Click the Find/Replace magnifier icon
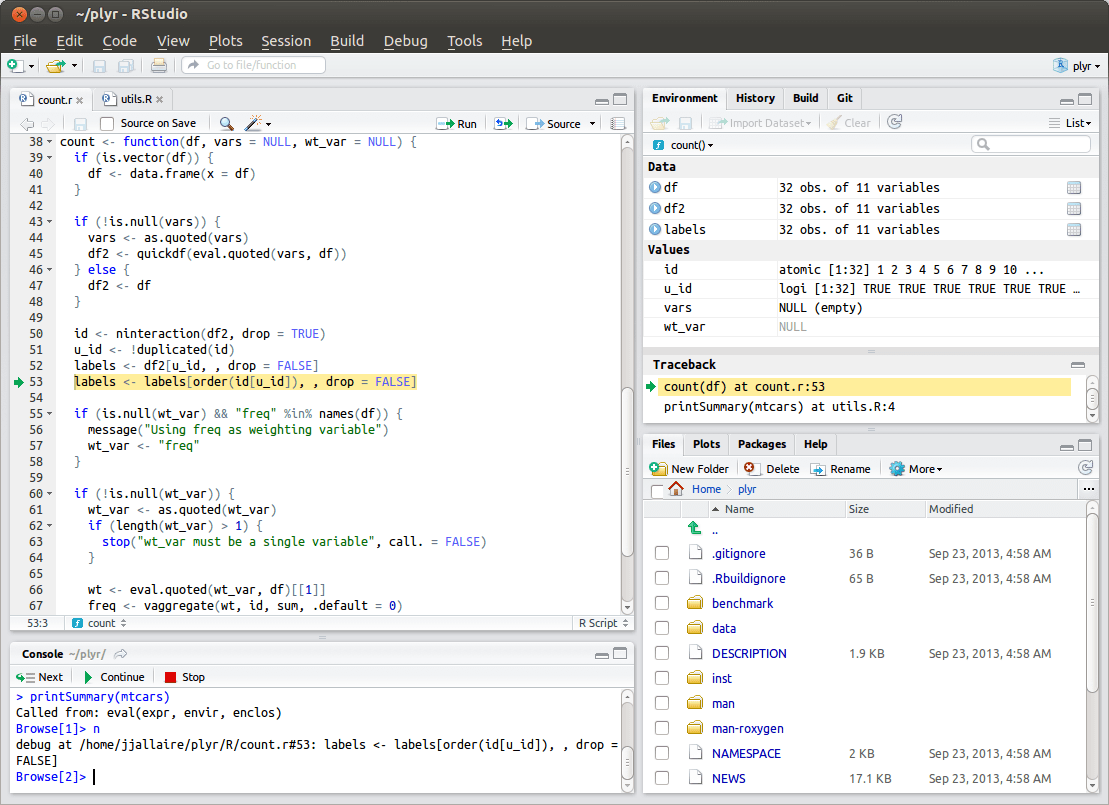1109x805 pixels. (225, 122)
